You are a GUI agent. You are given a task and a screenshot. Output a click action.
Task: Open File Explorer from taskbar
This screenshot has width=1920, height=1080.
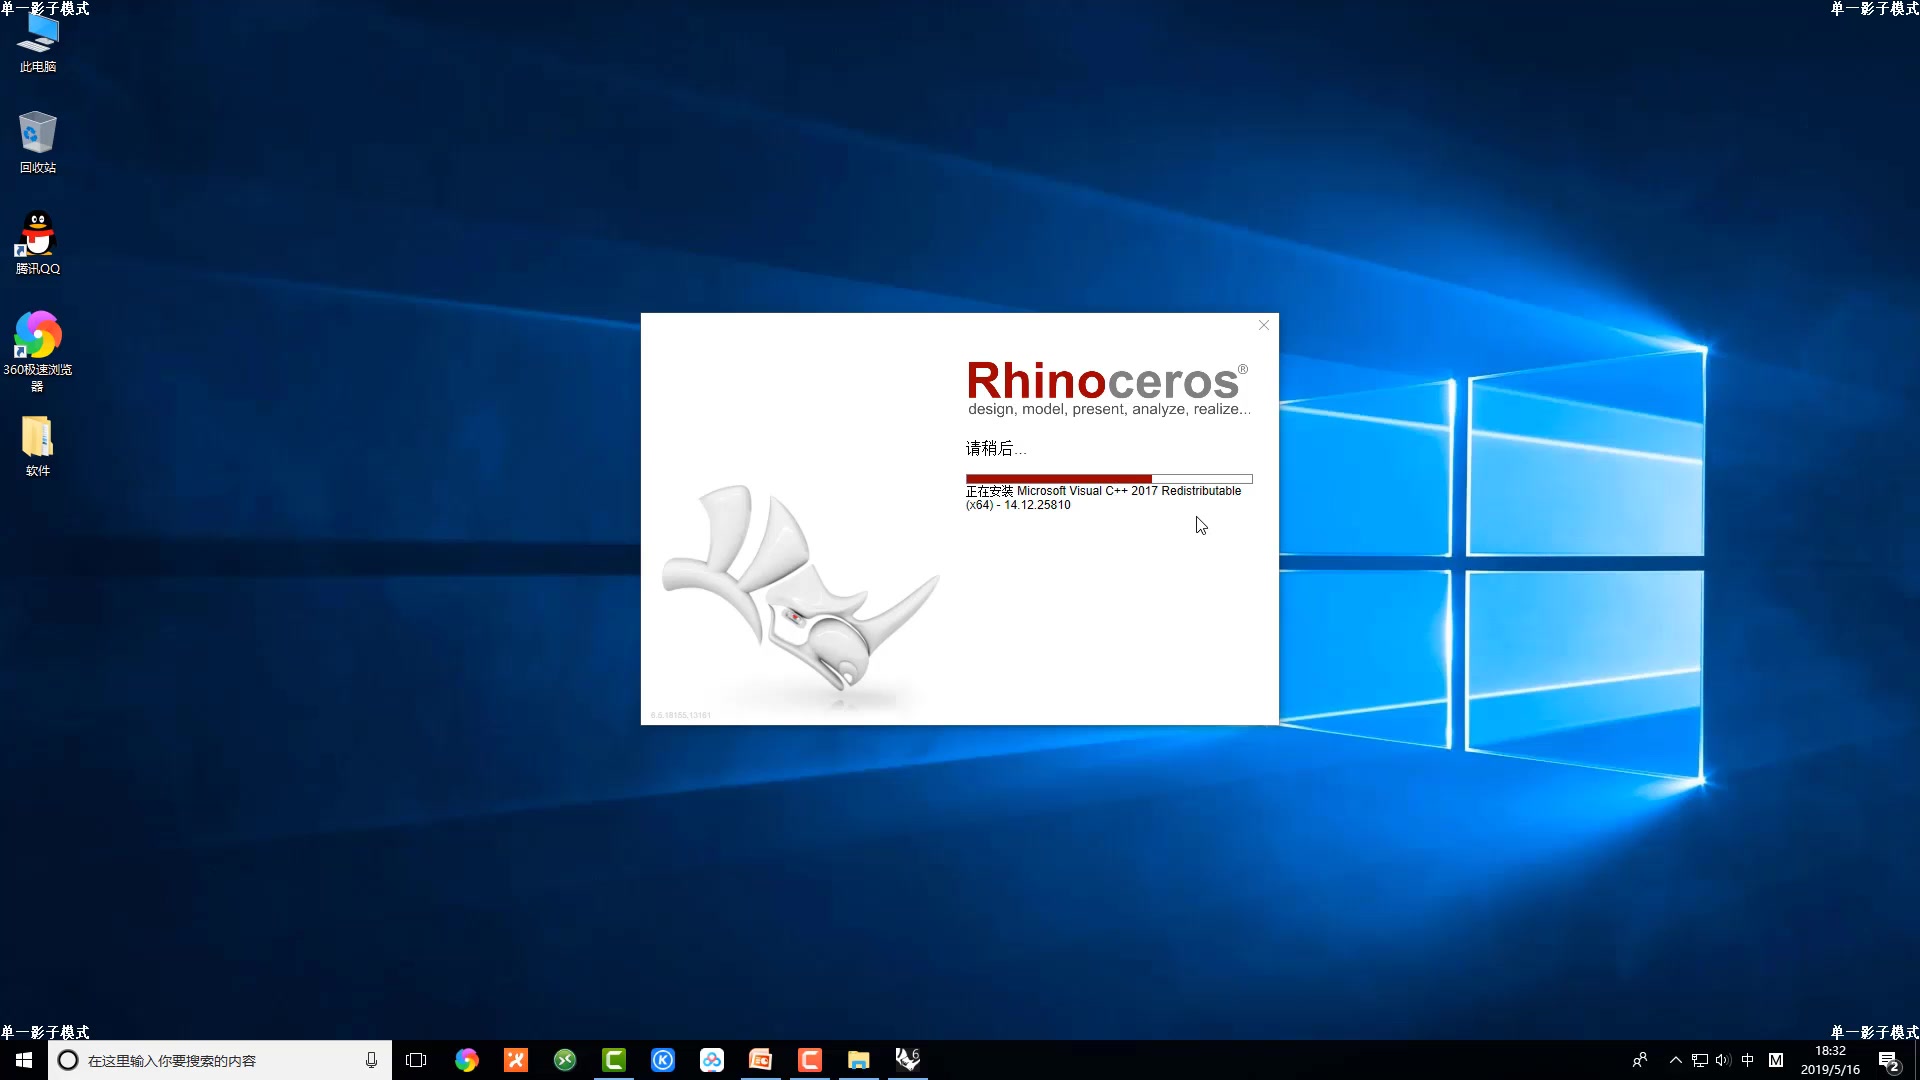(x=859, y=1060)
